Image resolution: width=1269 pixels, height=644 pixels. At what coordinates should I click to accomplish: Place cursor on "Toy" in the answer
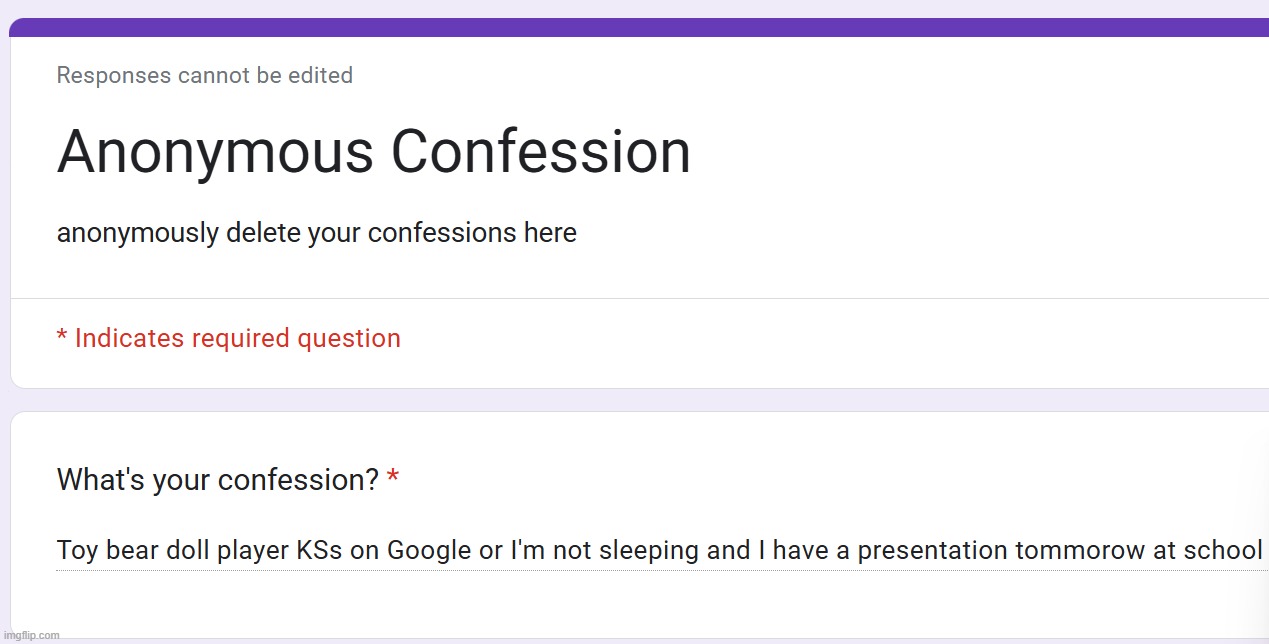tap(78, 550)
